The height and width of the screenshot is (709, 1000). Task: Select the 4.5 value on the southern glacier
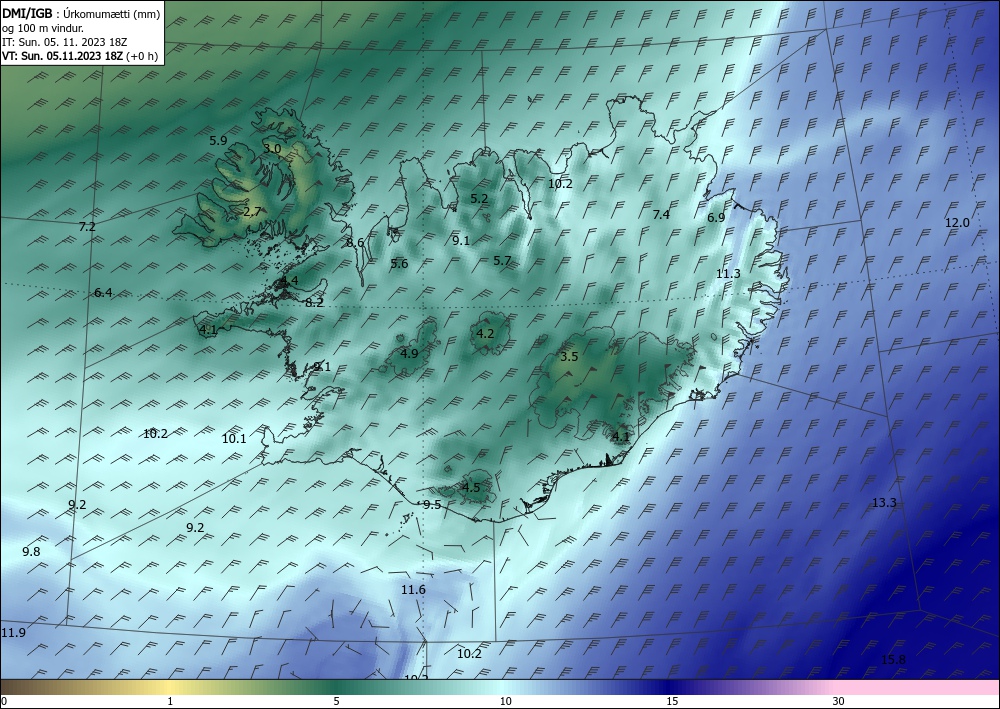pyautogui.click(x=471, y=488)
